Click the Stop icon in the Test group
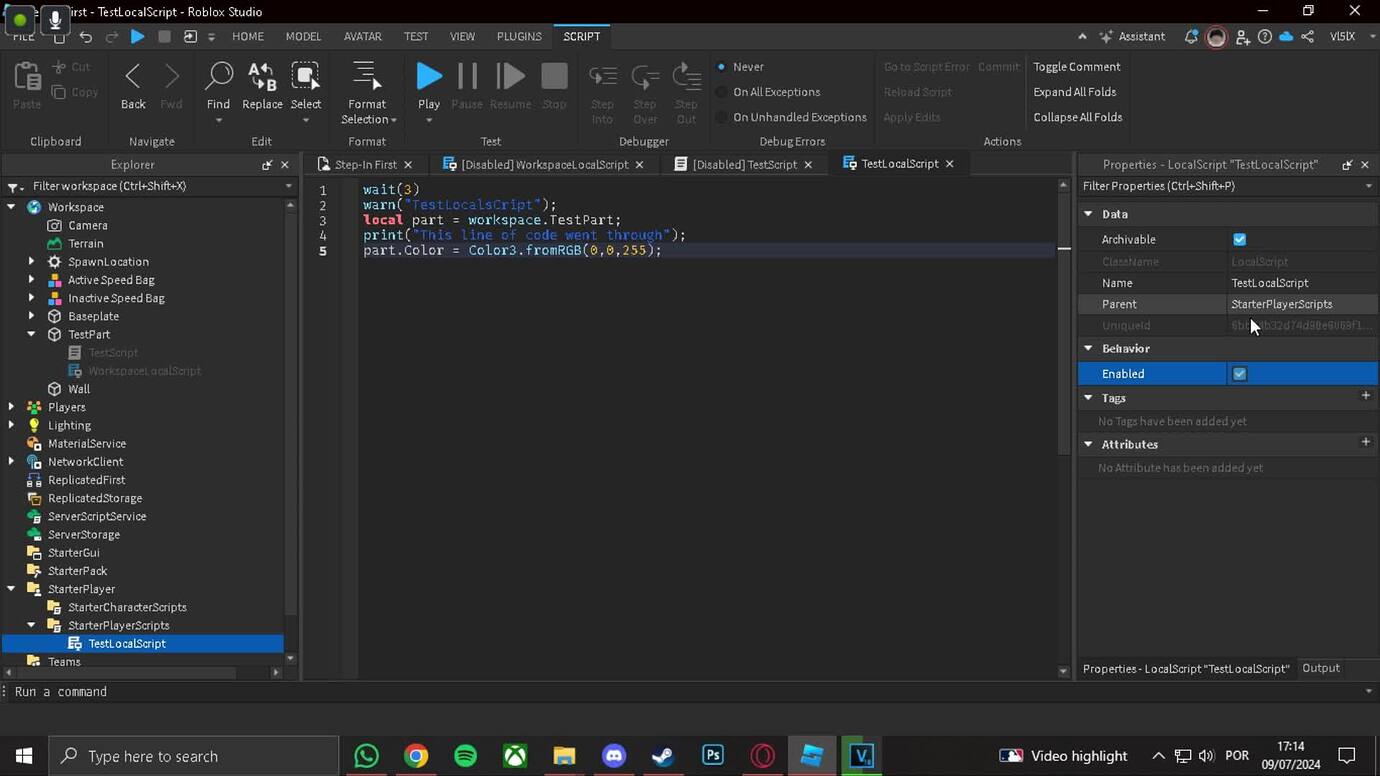Image resolution: width=1380 pixels, height=776 pixels. (x=554, y=75)
